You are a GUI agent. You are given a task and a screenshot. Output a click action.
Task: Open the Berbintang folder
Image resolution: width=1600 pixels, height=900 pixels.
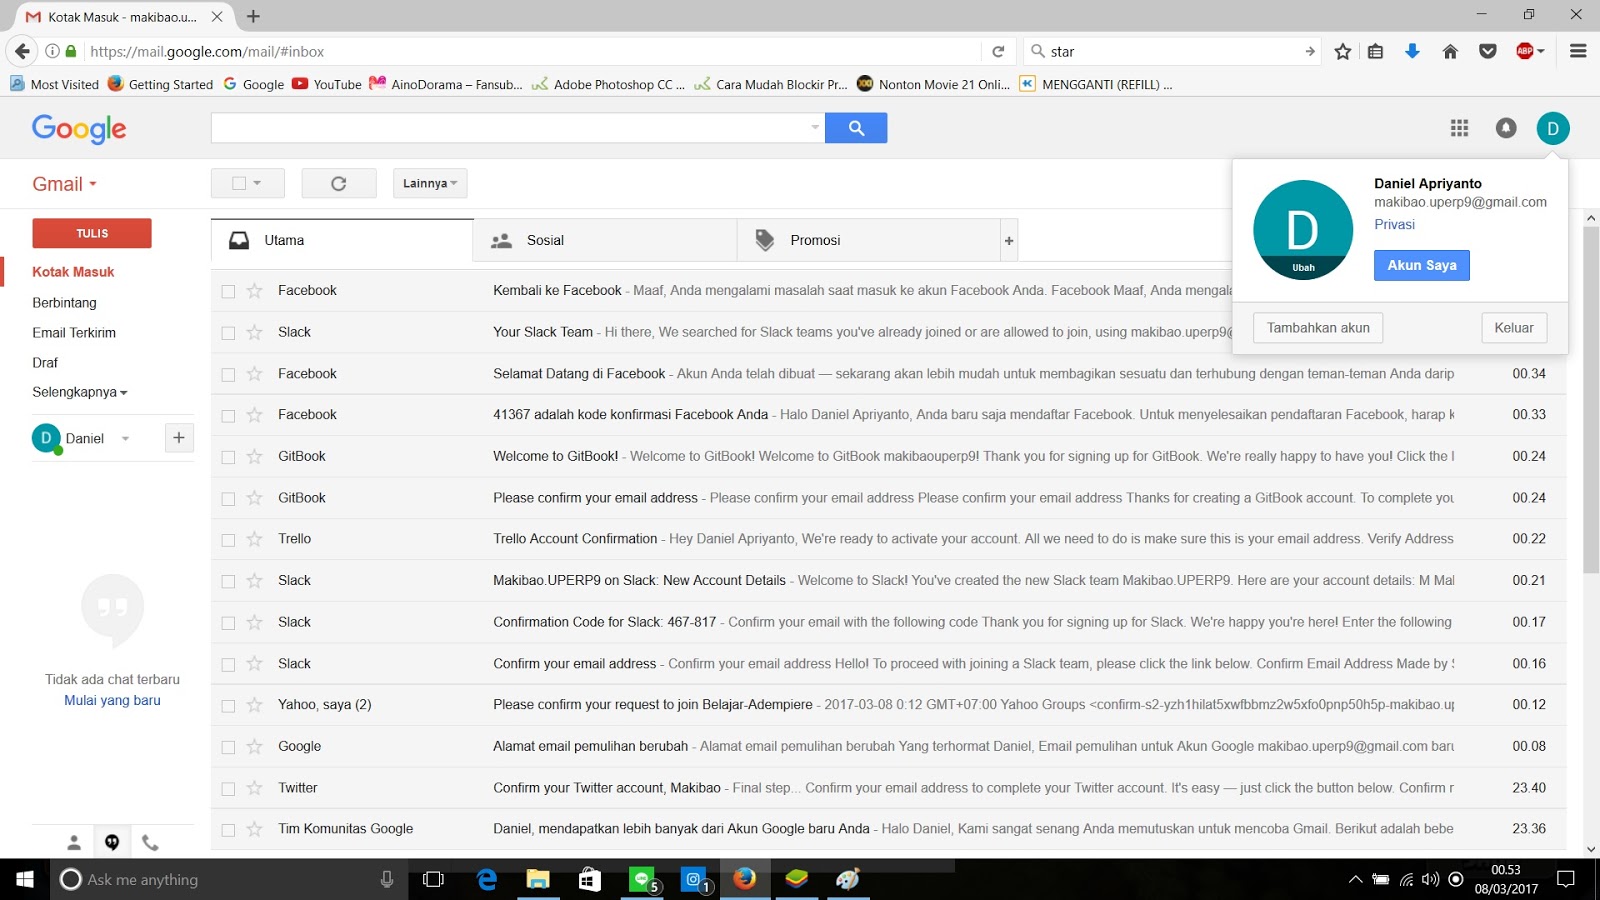[x=64, y=303]
